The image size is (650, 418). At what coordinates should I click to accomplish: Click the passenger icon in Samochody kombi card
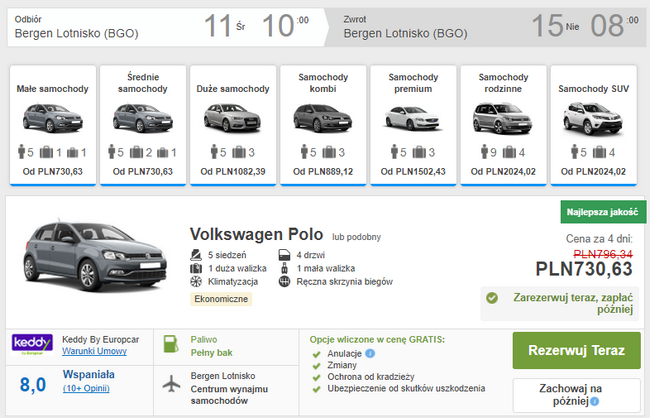pos(304,152)
